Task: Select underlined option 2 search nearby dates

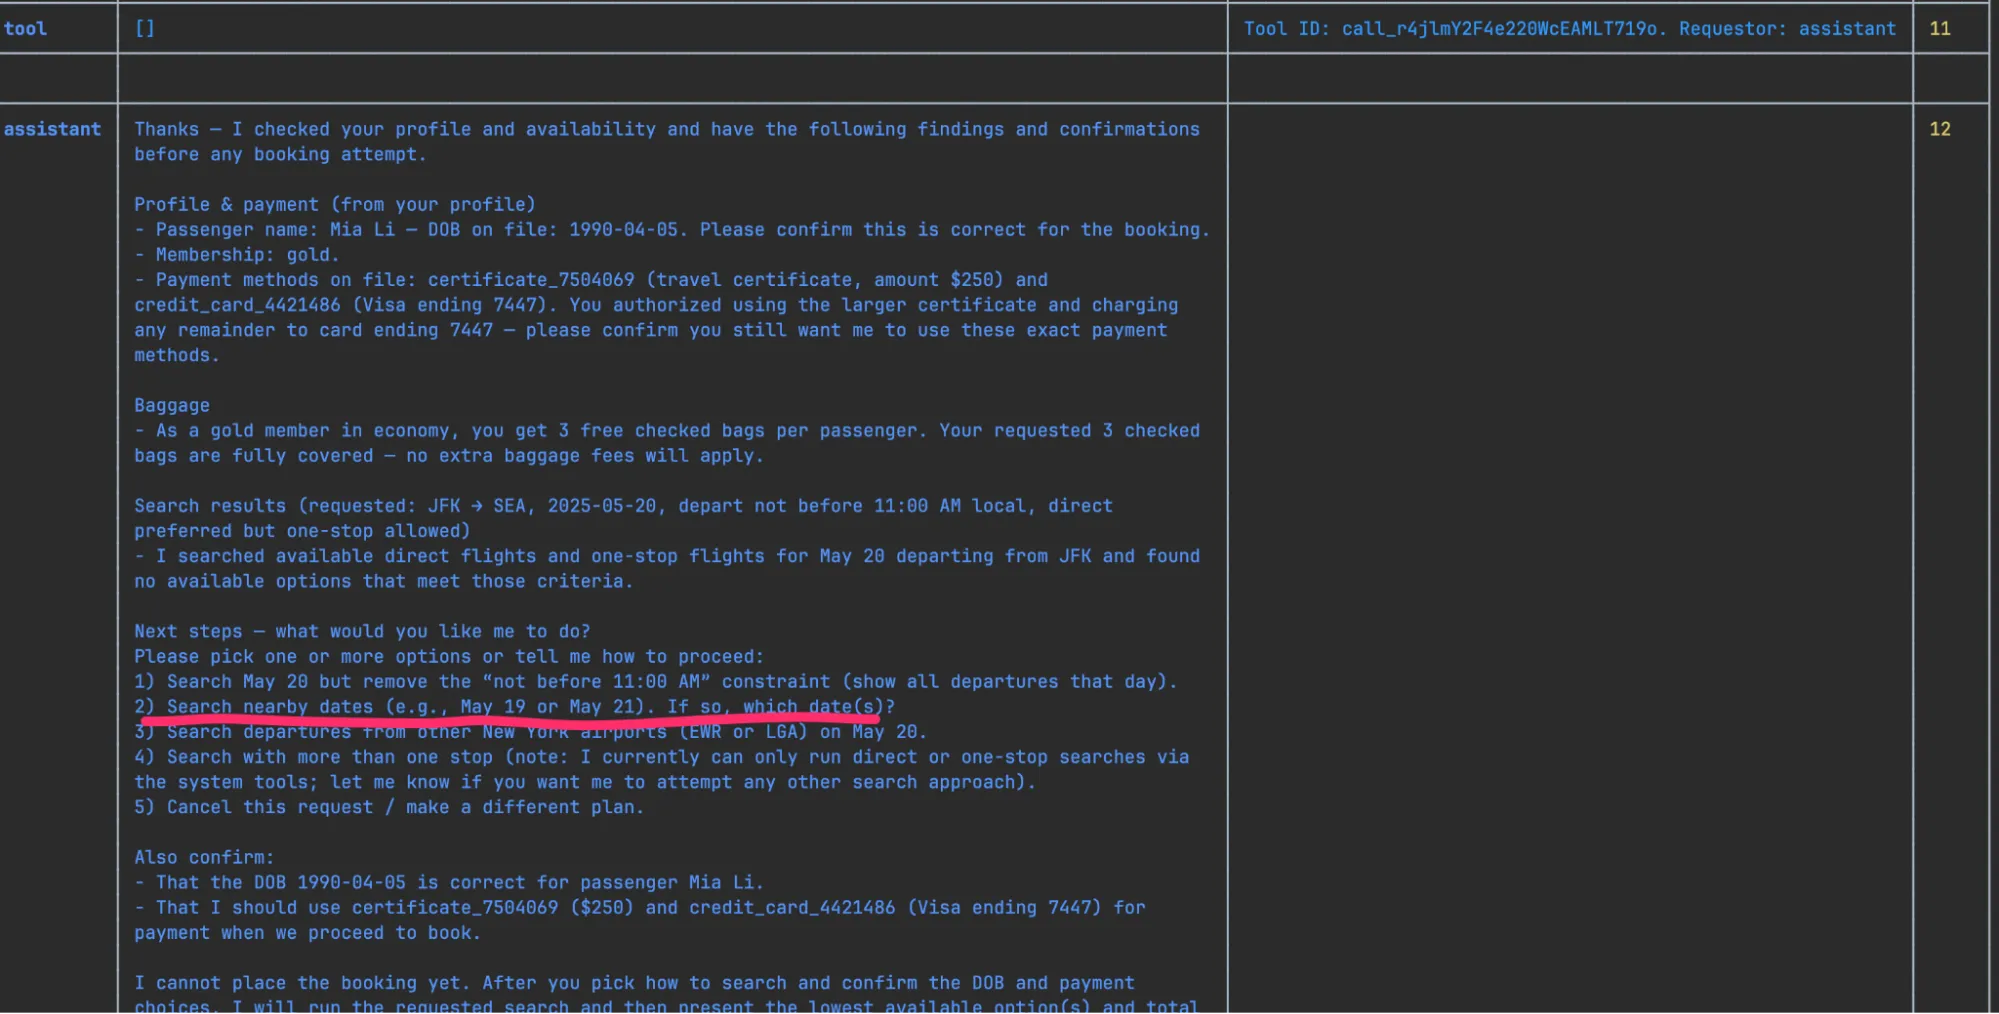Action: tap(514, 706)
